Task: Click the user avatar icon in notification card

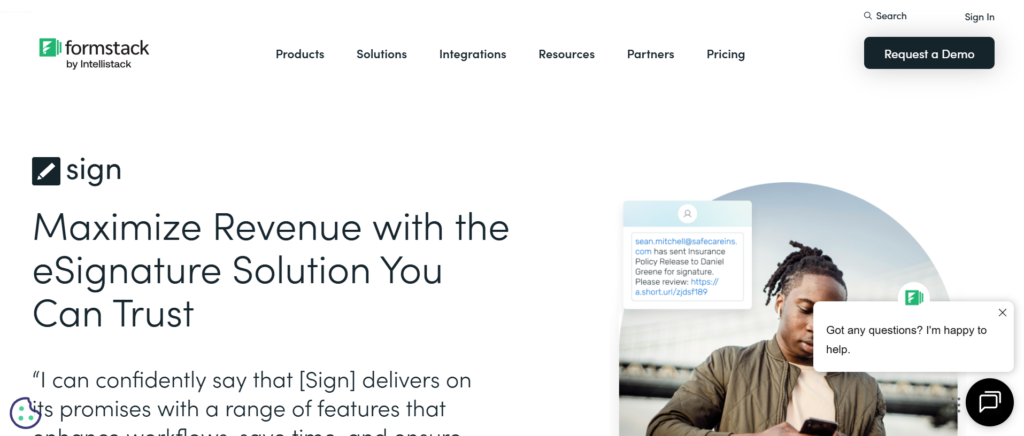Action: pos(687,213)
